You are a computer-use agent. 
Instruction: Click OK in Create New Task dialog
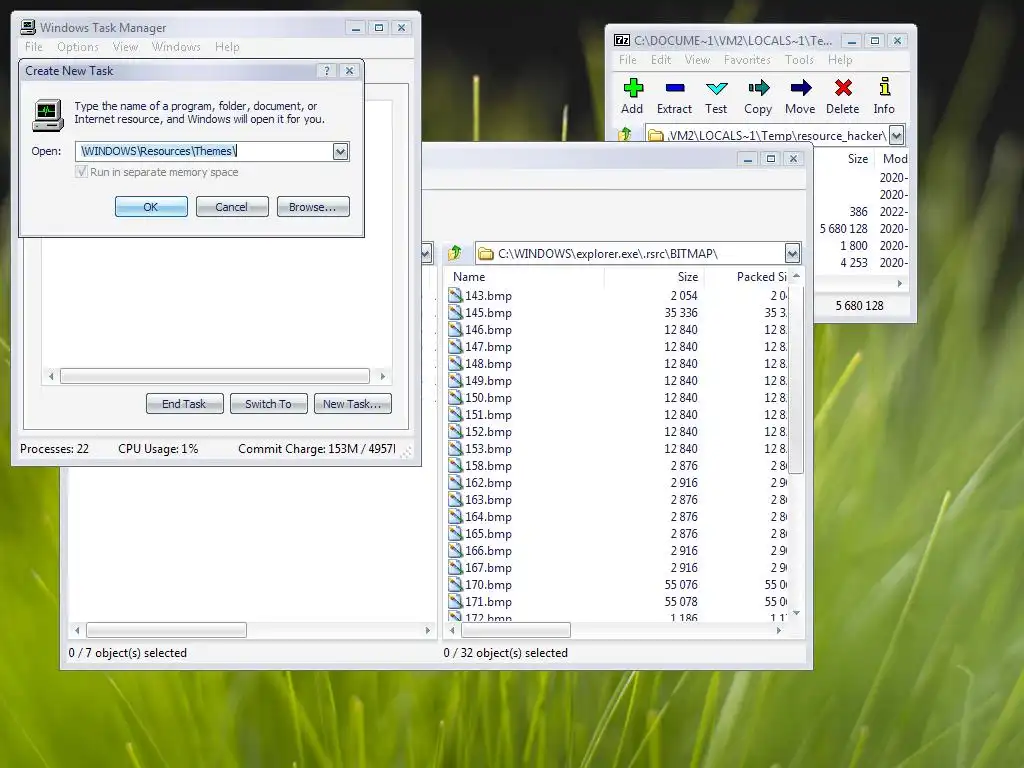coord(151,207)
